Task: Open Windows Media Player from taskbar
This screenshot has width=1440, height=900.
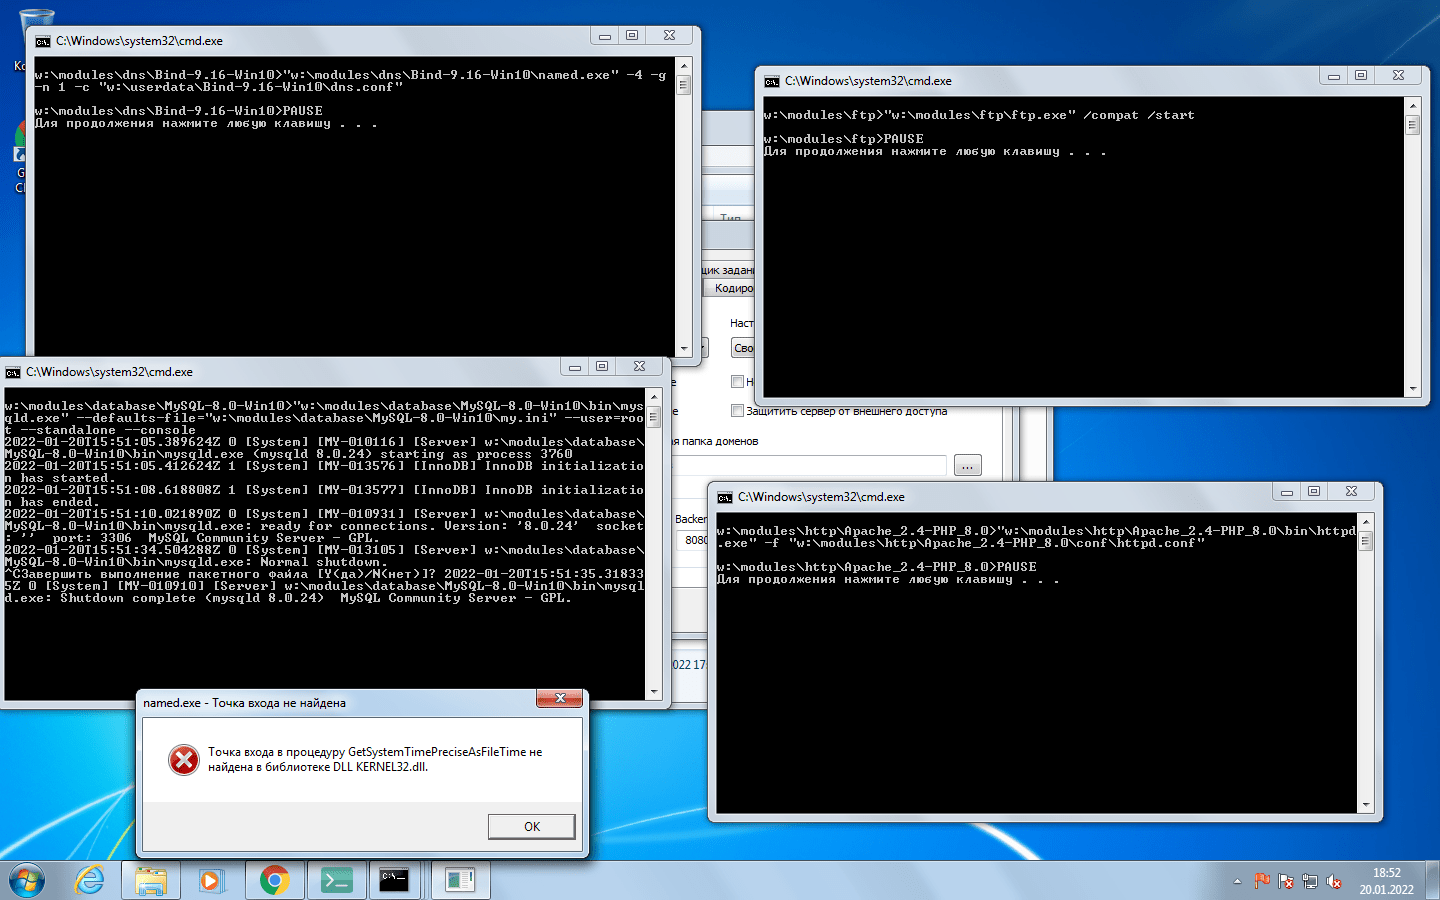Action: tap(211, 880)
